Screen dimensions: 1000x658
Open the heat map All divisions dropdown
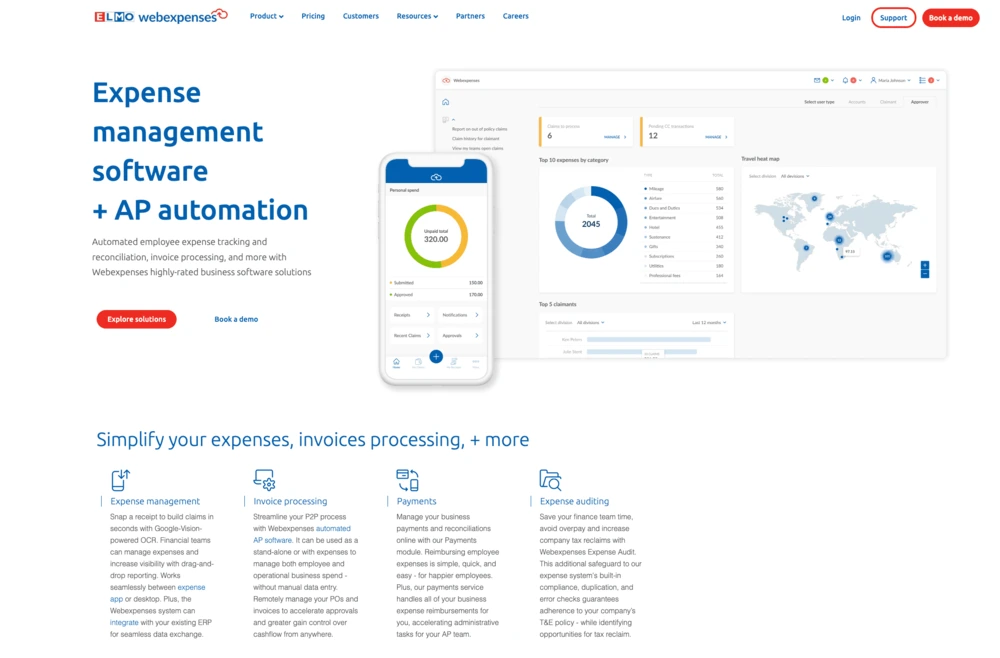795,176
